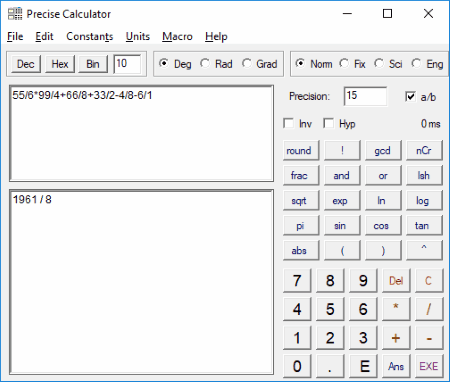Click the frac function button

click(301, 176)
